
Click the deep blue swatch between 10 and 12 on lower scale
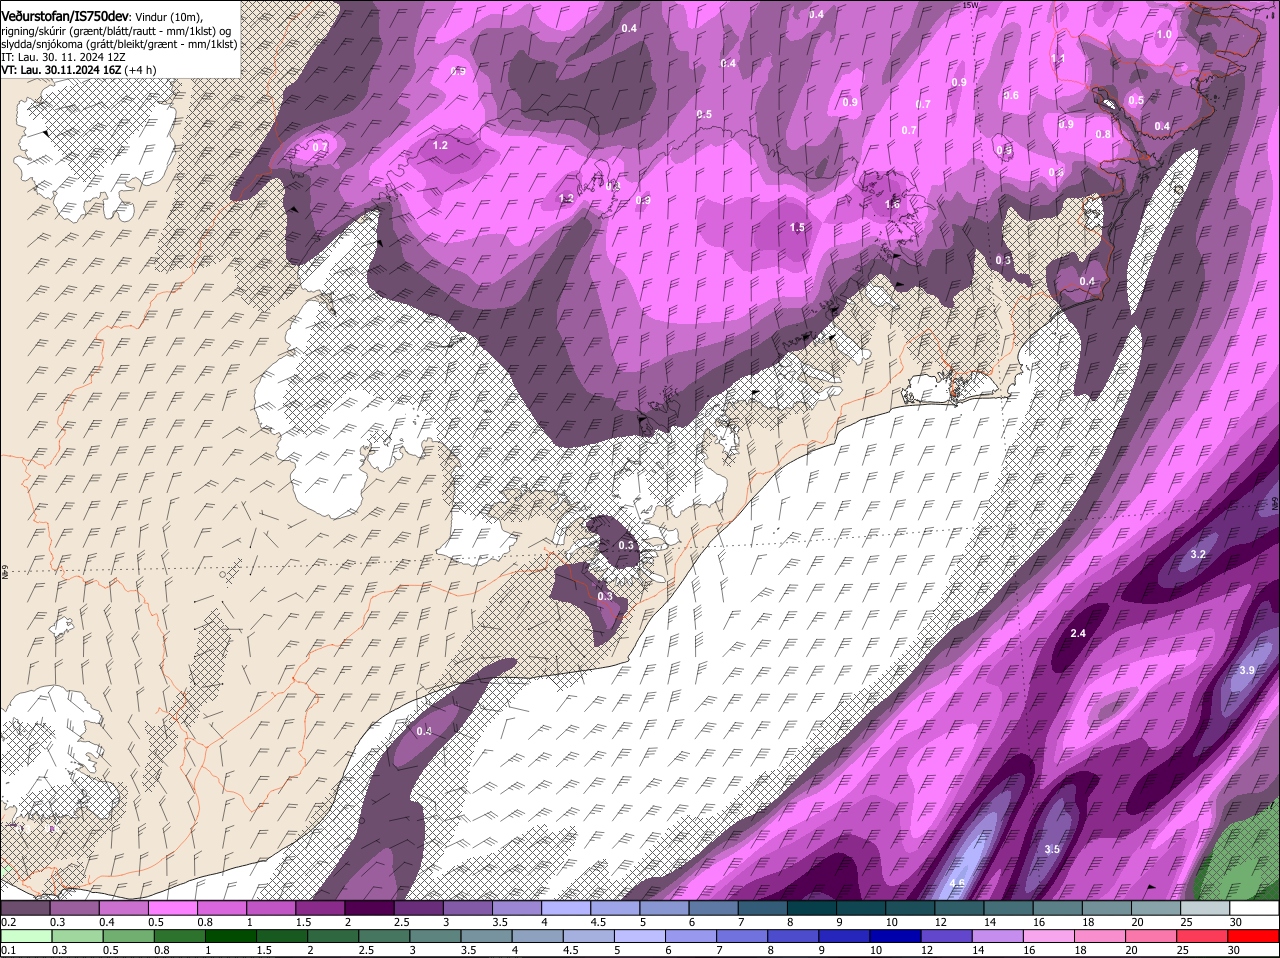point(895,936)
